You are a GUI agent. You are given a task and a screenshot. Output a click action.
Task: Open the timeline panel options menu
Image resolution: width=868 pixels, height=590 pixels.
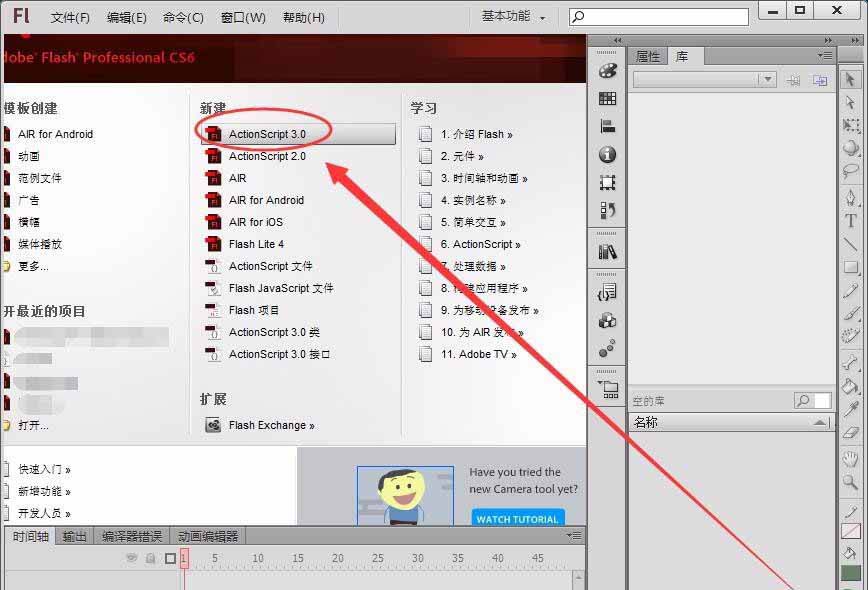574,535
